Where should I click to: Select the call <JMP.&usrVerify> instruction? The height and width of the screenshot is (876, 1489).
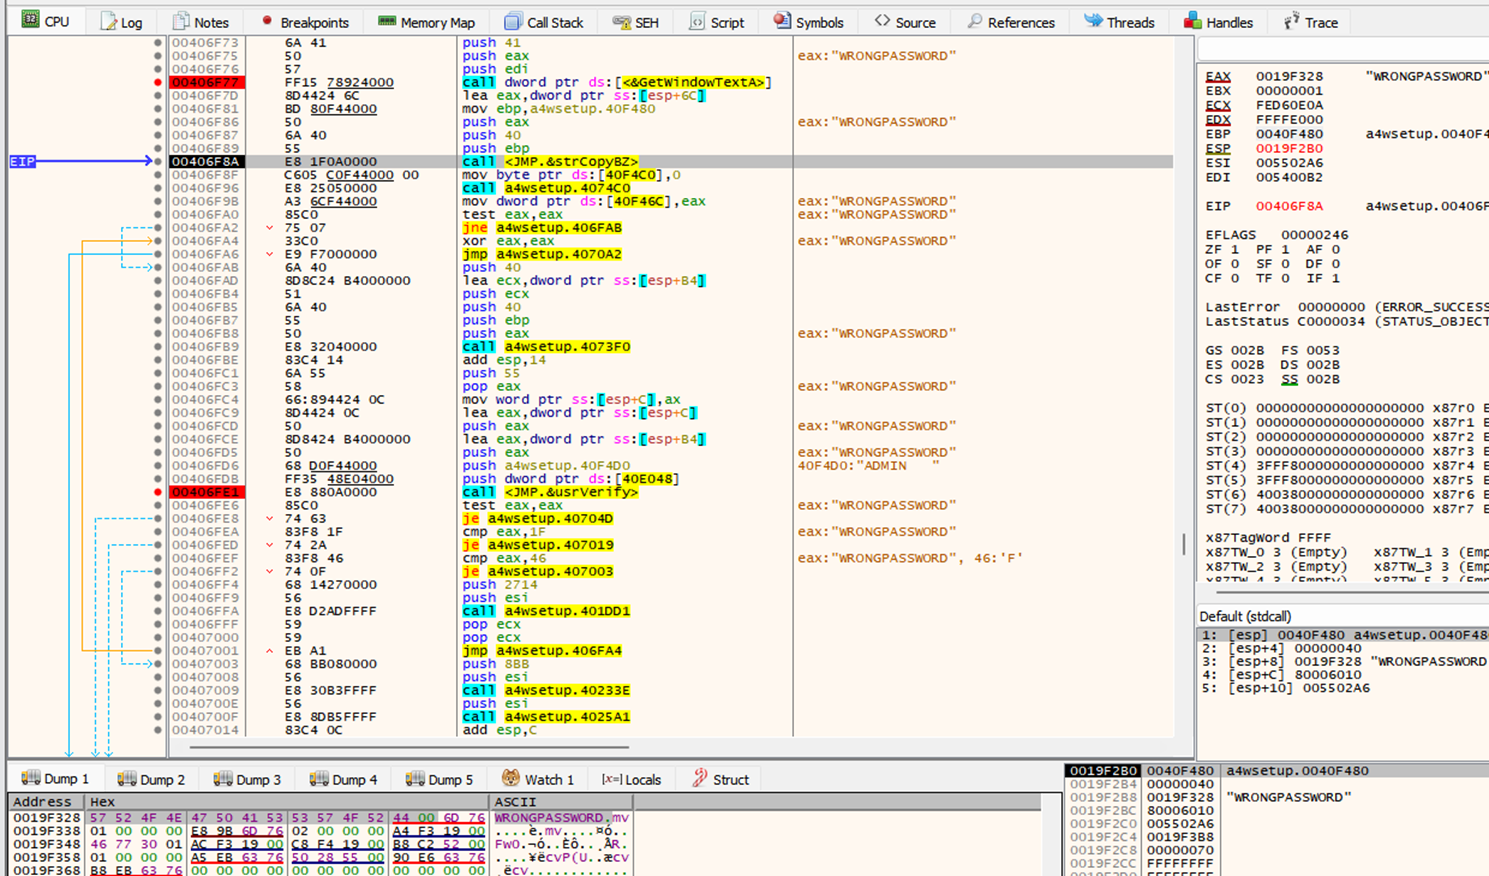pos(550,492)
